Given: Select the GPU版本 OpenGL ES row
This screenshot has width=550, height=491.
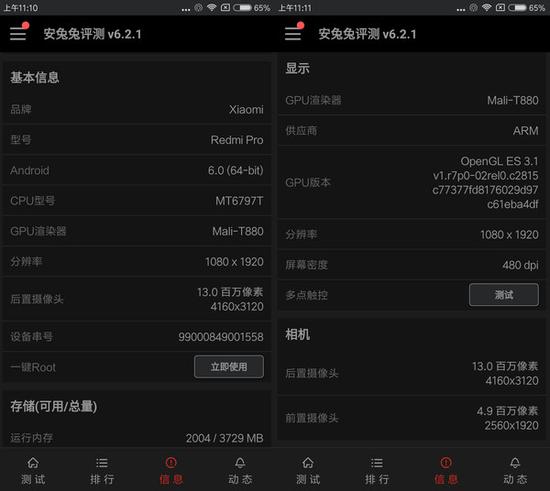Looking at the screenshot, I should tap(412, 183).
